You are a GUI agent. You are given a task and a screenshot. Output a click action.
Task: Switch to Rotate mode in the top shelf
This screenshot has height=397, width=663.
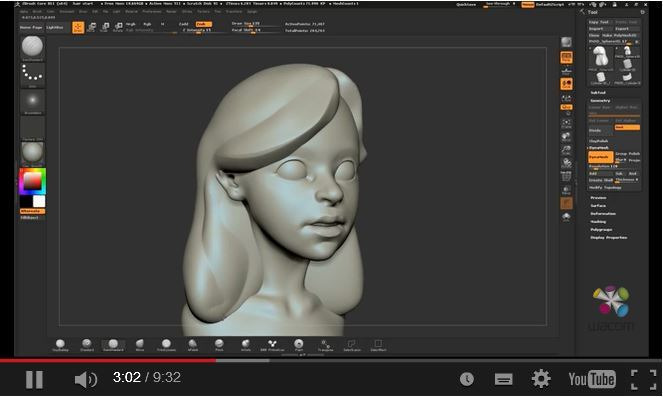coord(118,27)
